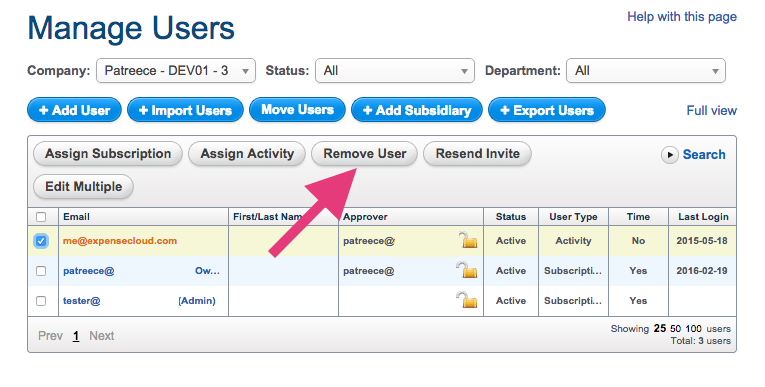The image size is (765, 387).
Task: Open the tester@ user link
Action: (x=81, y=301)
